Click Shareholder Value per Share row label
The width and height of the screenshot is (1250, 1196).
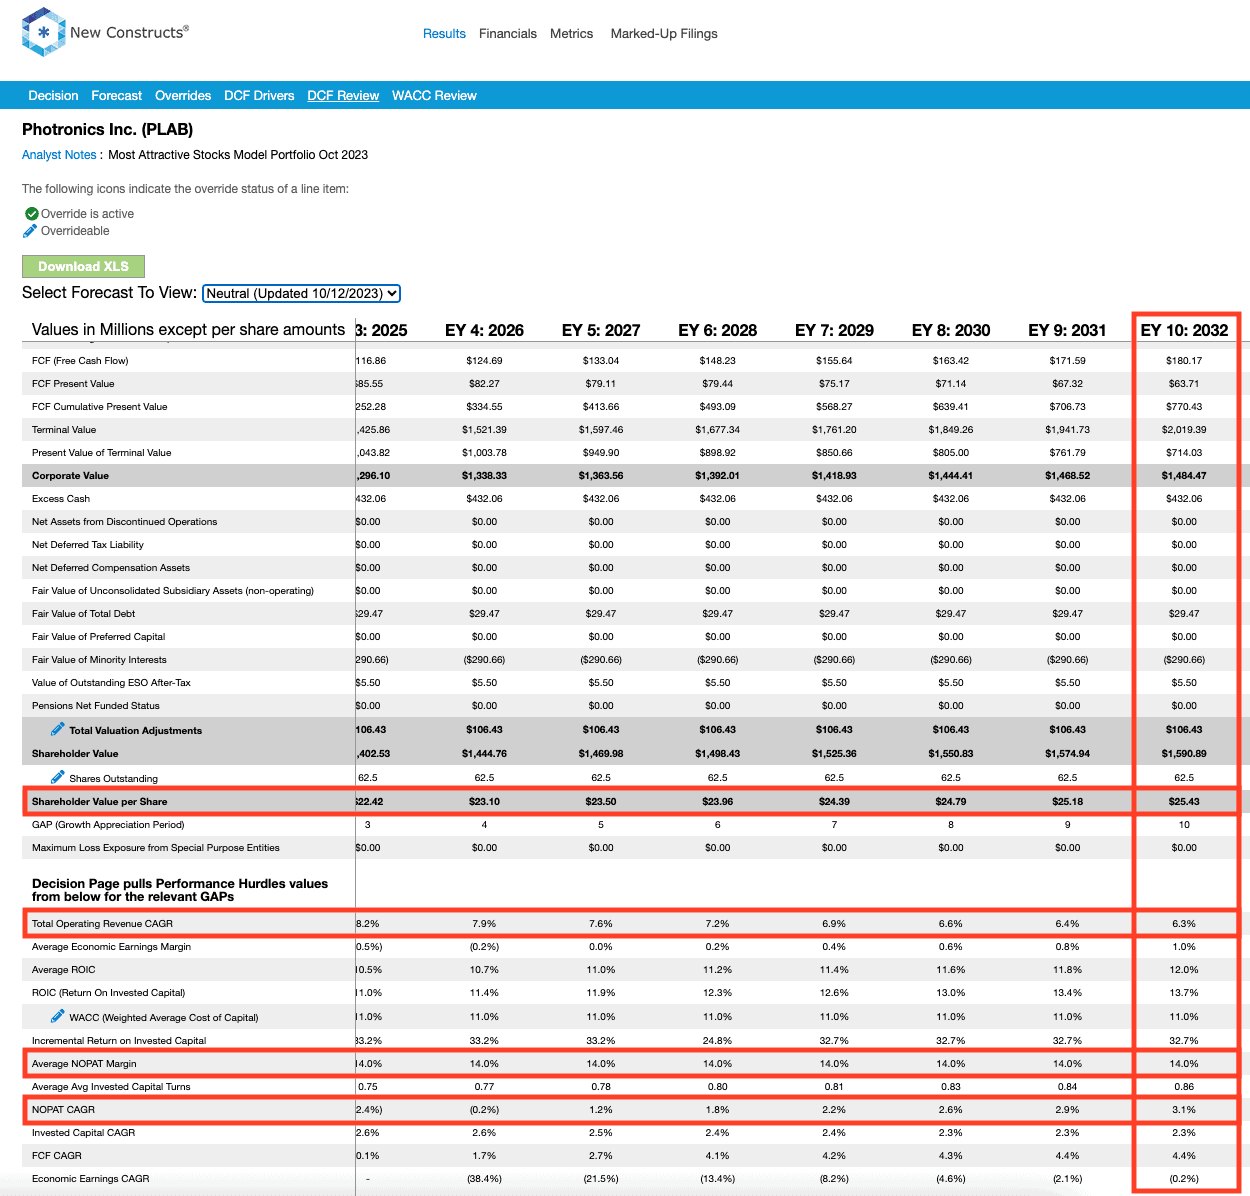click(99, 802)
